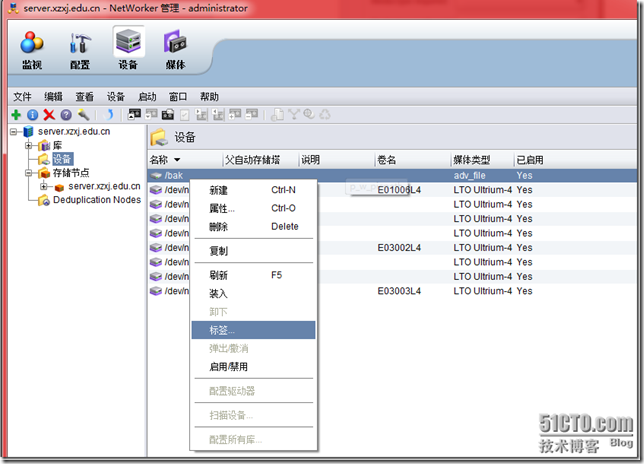
Task: Choose 刷新 from the context menu
Action: pos(253,275)
